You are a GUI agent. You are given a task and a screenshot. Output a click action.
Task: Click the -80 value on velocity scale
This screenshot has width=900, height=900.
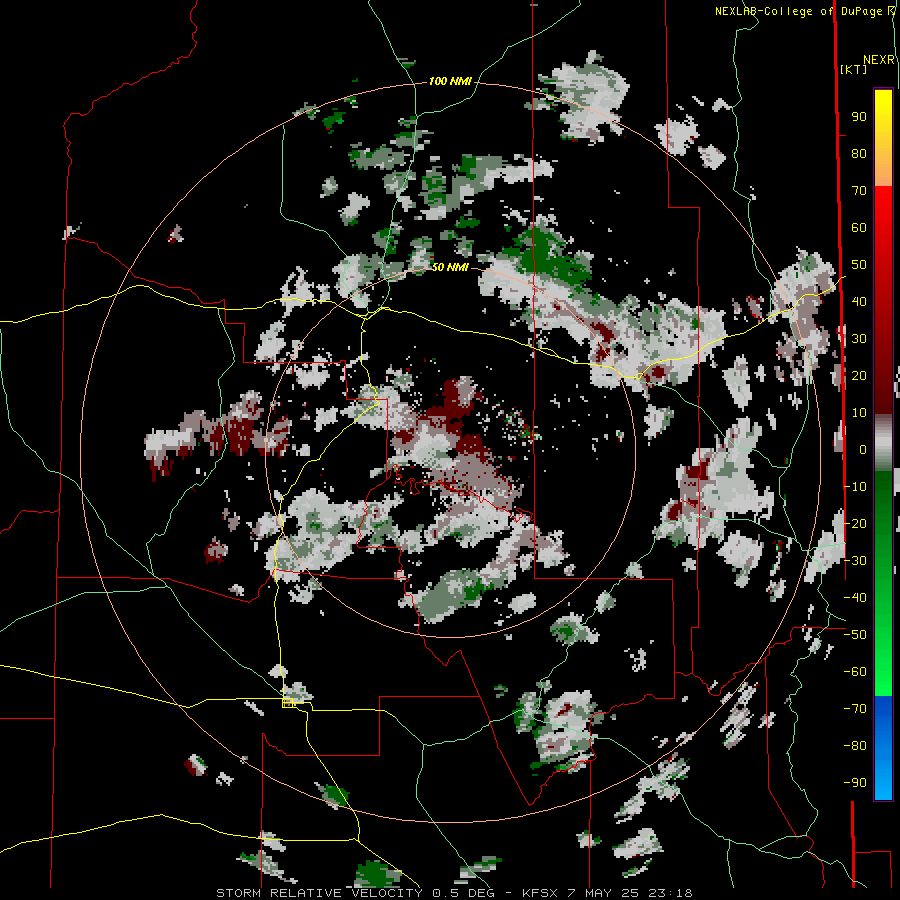(855, 746)
